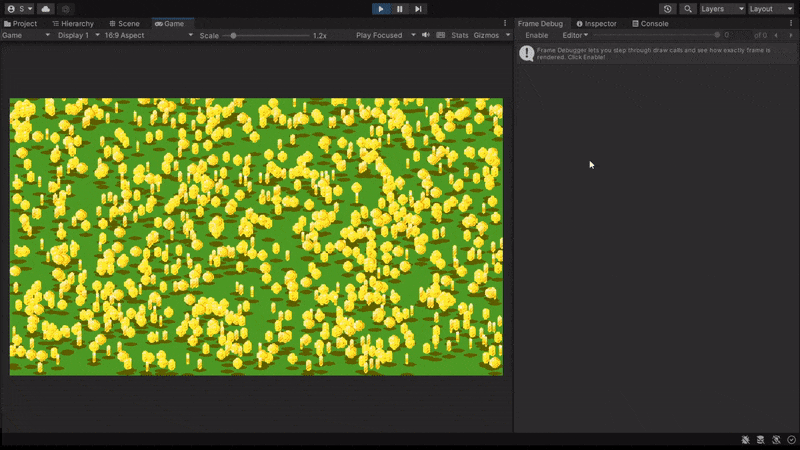This screenshot has height=450, width=800.
Task: Expand the 16:9 Aspect dropdown
Action: [x=150, y=35]
